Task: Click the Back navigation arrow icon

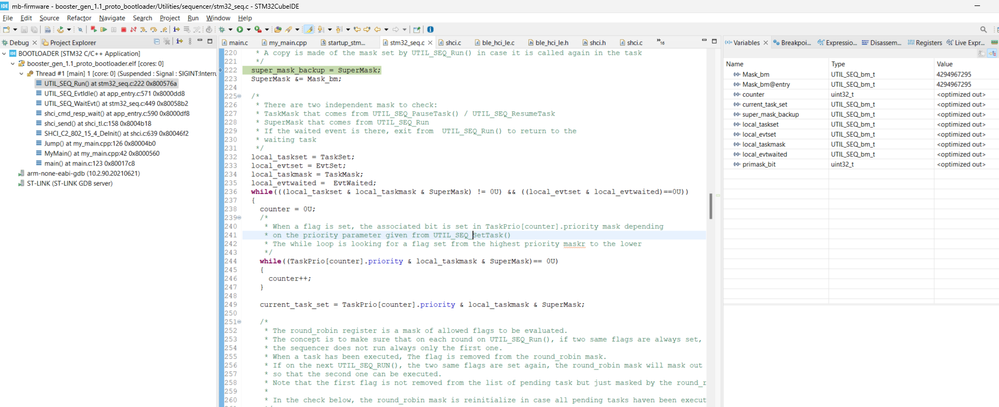Action: tap(377, 29)
